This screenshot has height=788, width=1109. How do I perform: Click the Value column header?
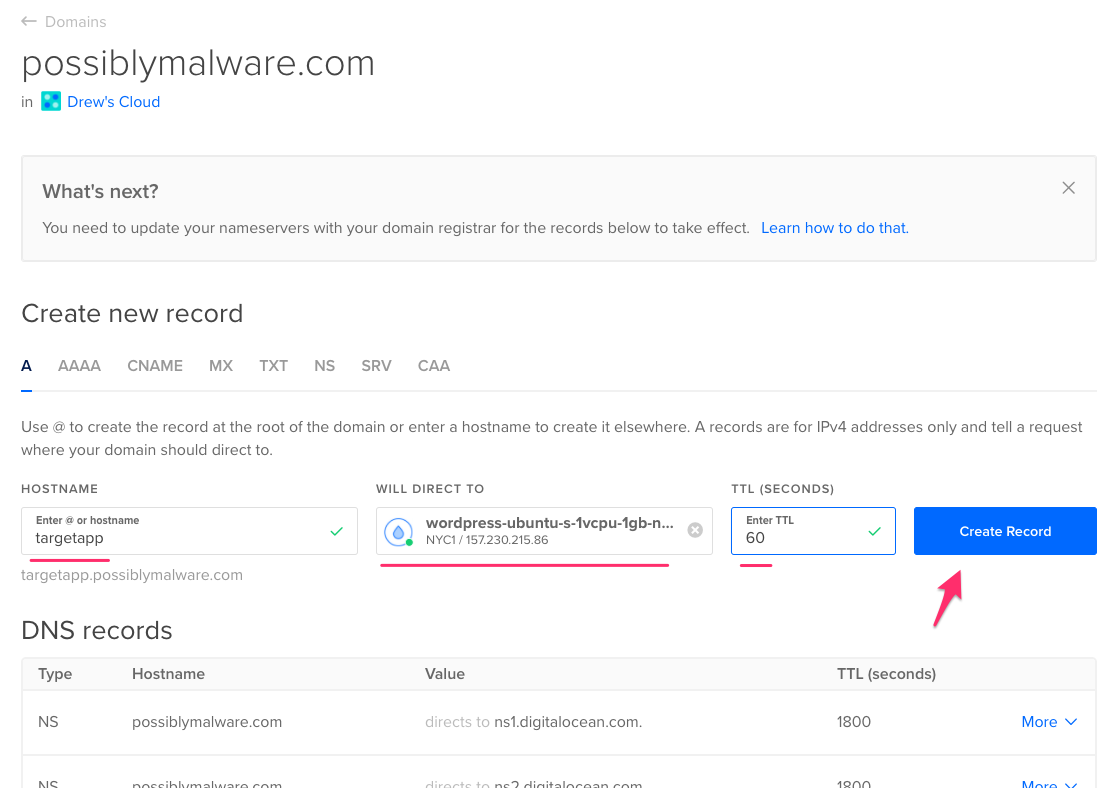445,673
